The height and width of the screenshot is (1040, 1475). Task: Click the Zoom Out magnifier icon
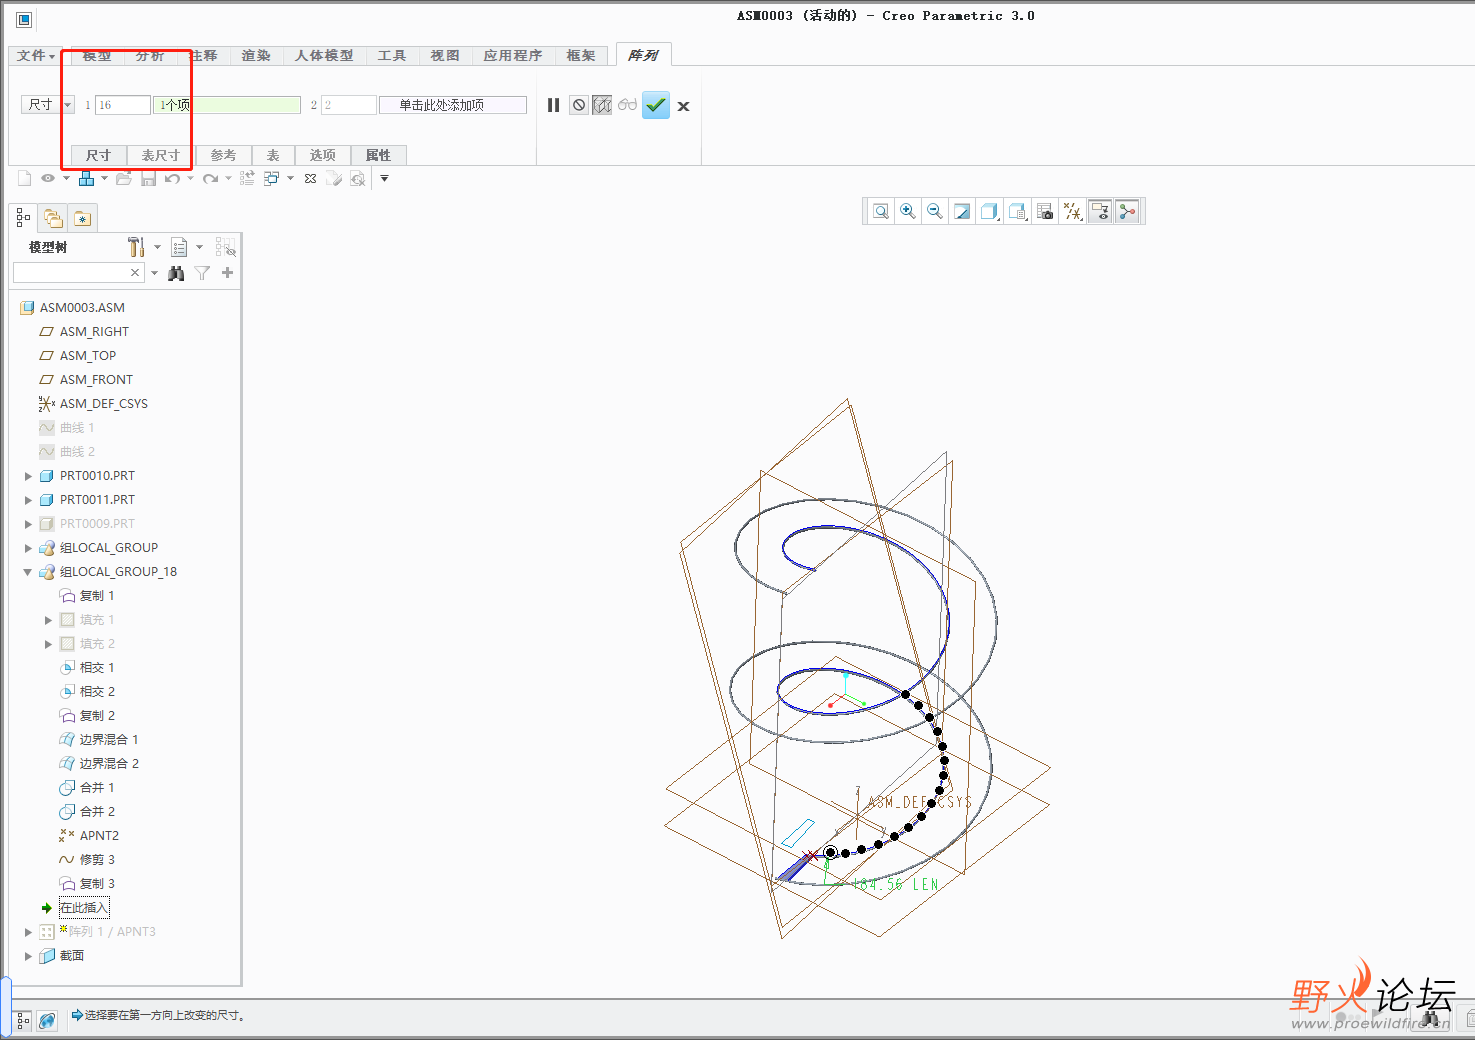click(935, 211)
